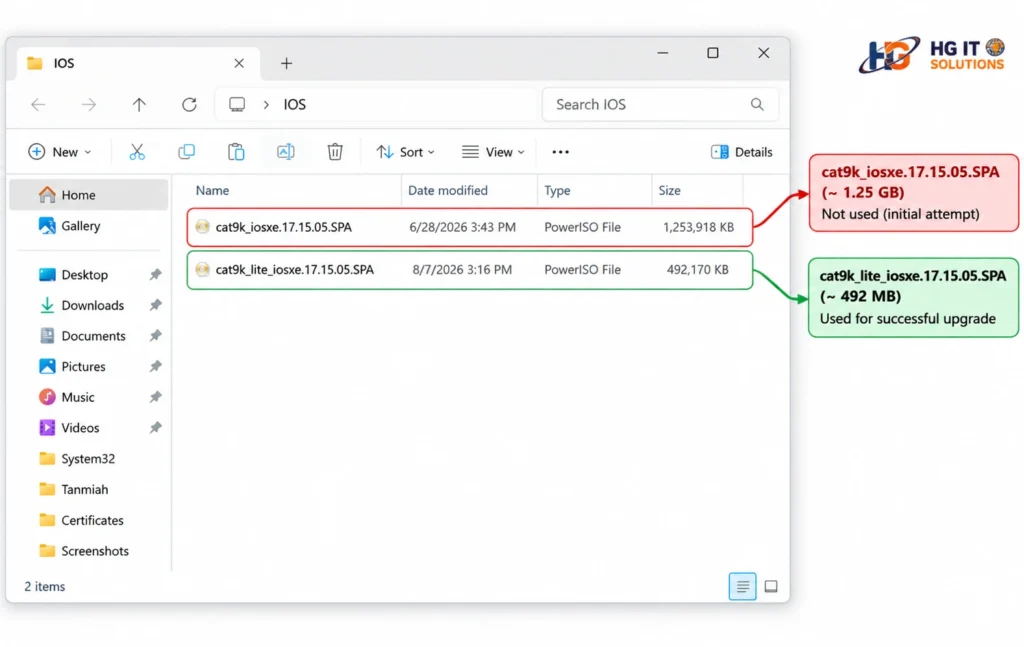The height and width of the screenshot is (647, 1024).
Task: Click the search magnifier icon
Action: click(x=757, y=104)
